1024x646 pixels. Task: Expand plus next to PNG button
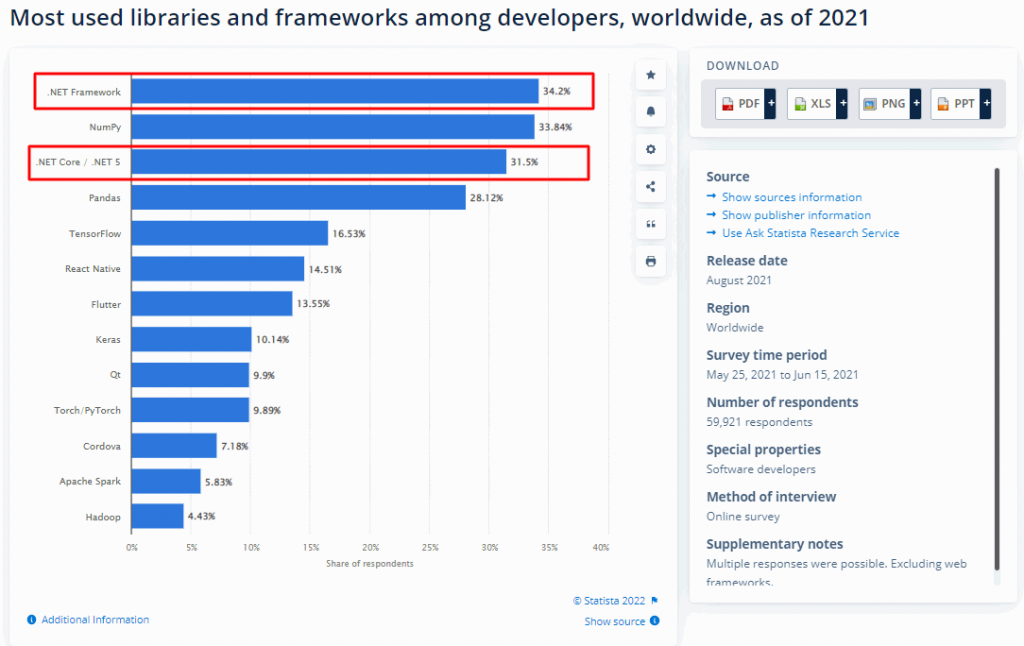pos(916,104)
